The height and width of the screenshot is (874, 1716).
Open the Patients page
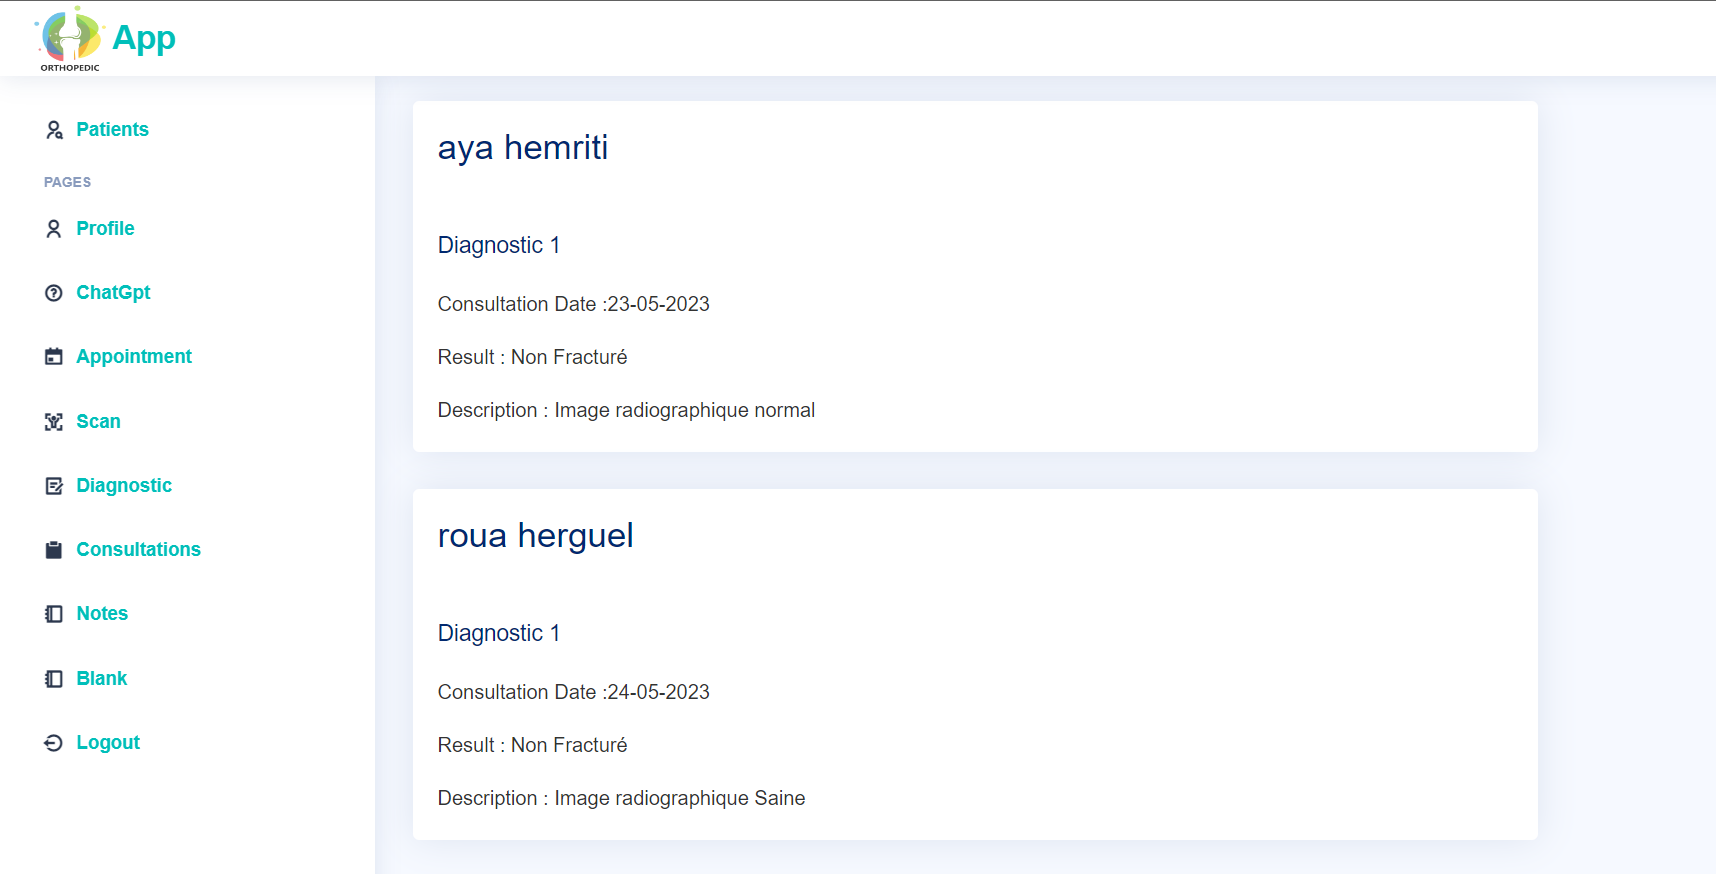click(112, 129)
